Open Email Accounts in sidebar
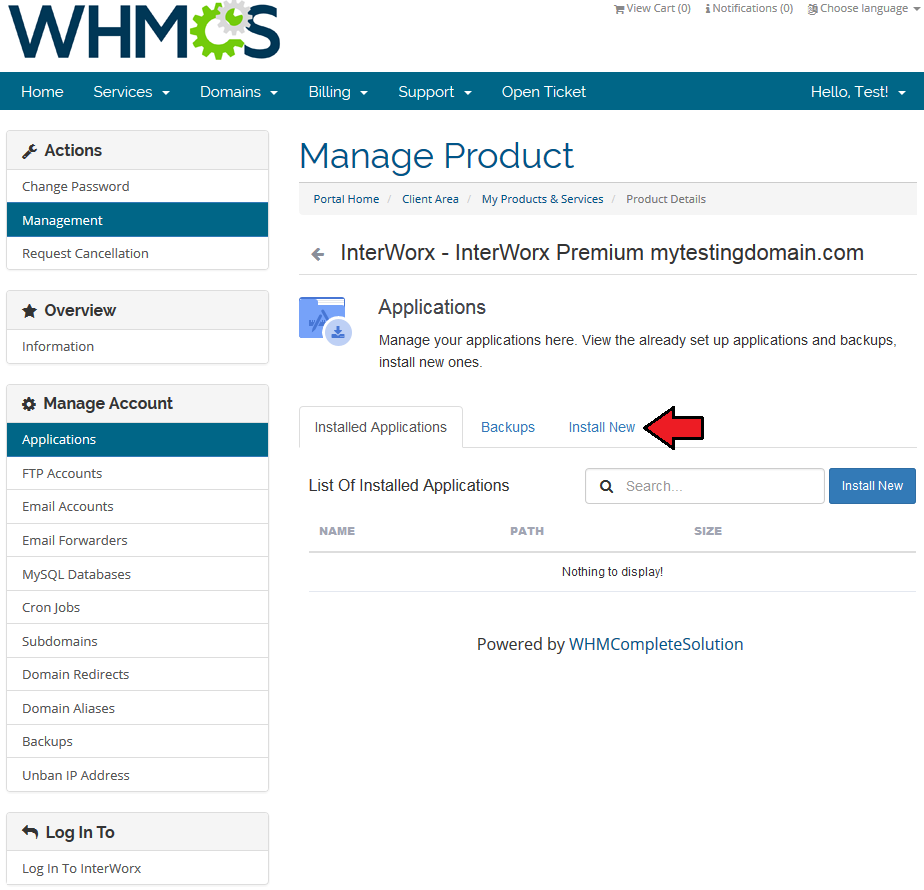Image resolution: width=924 pixels, height=890 pixels. (137, 507)
